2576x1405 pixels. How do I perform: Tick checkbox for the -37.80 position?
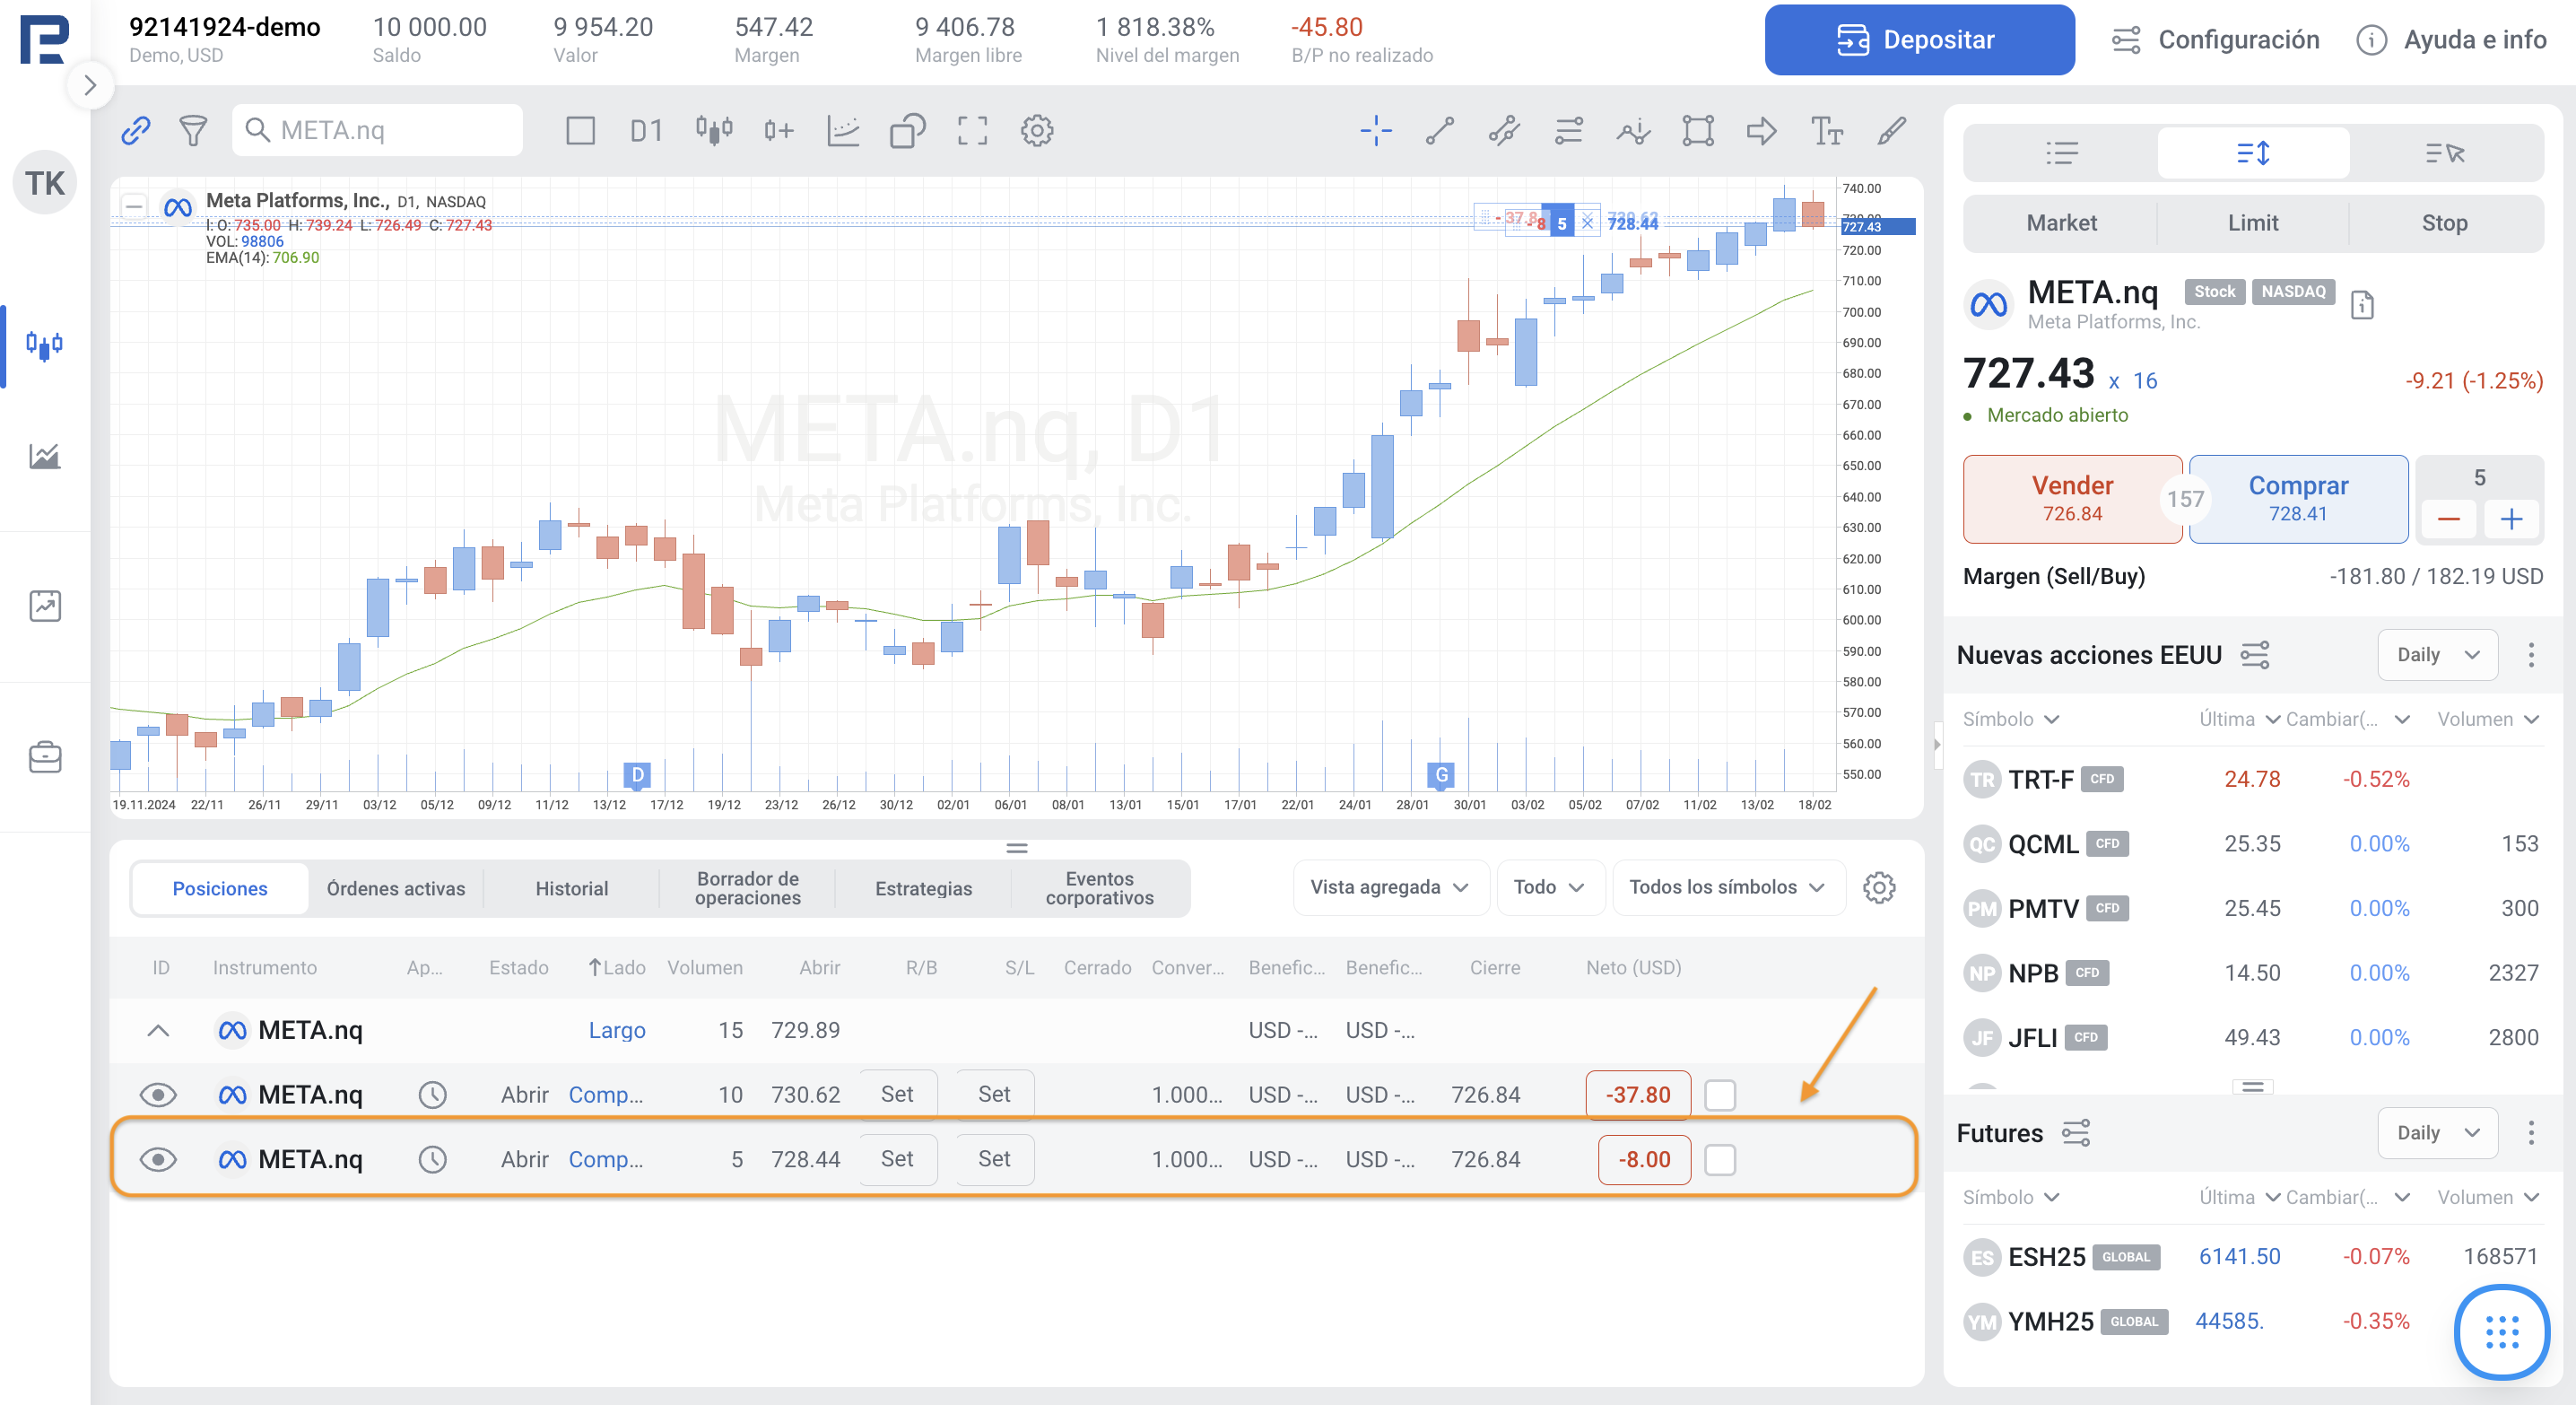tap(1720, 1095)
